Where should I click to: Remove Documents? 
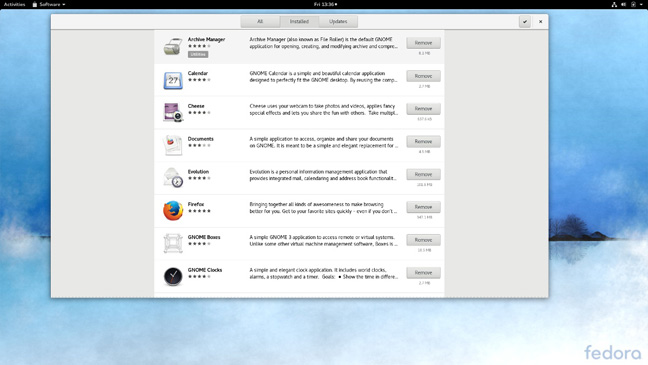point(423,141)
